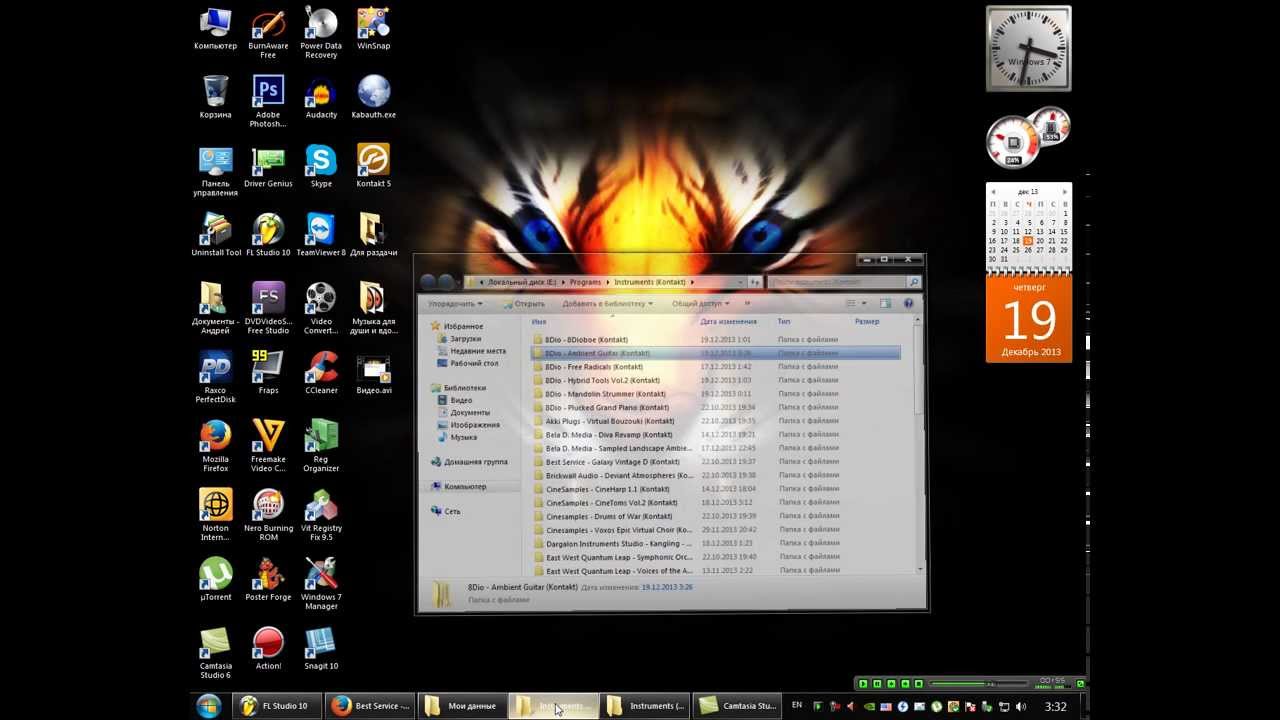Viewport: 1280px width, 720px height.
Task: Launch Driver Genius from the desktop
Action: pos(268,166)
